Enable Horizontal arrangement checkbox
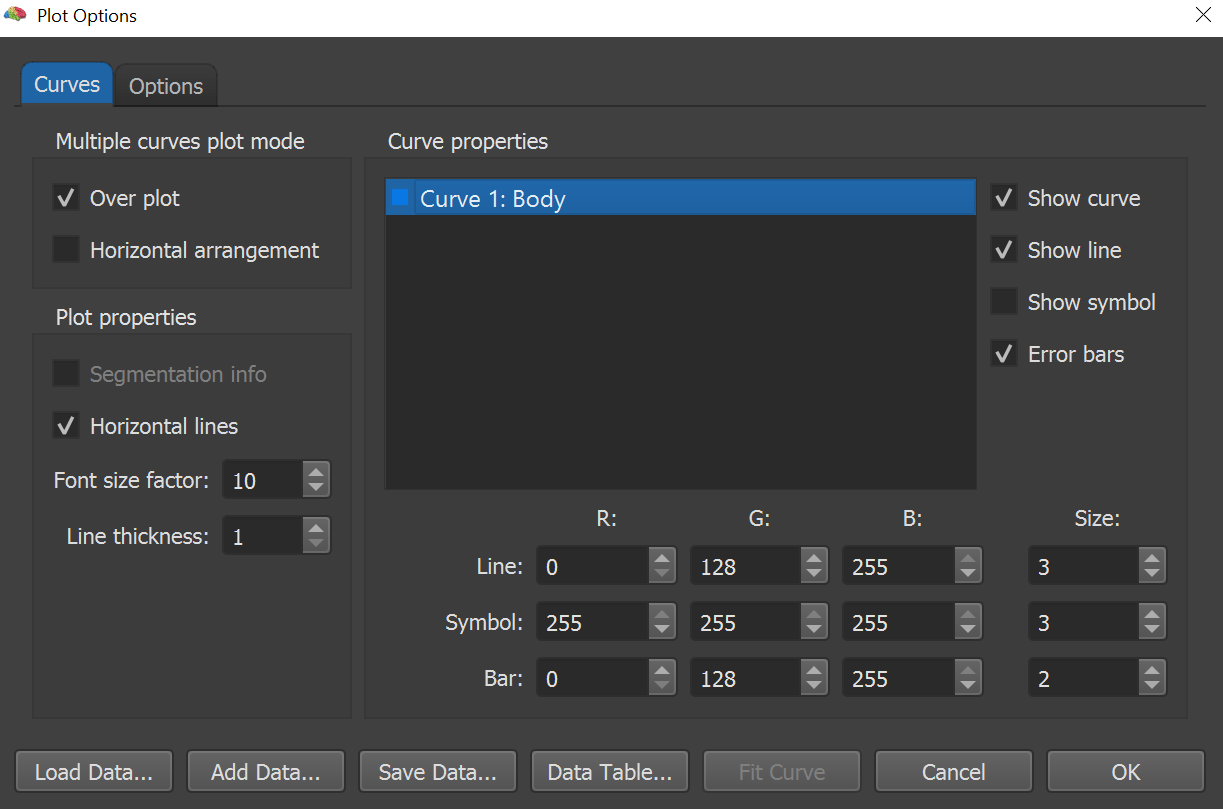 pyautogui.click(x=66, y=250)
